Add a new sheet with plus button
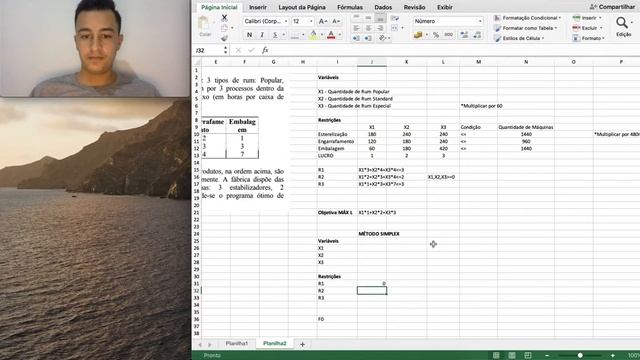Viewport: 640px width, 360px height. pos(302,344)
